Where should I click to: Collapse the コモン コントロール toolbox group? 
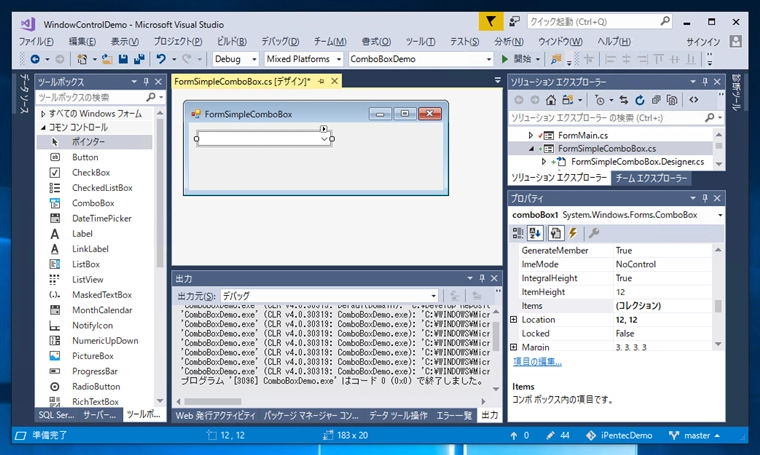click(43, 127)
